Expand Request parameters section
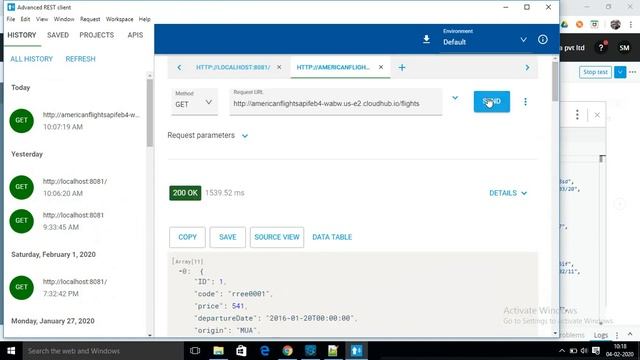This screenshot has height=360, width=640. (x=208, y=136)
